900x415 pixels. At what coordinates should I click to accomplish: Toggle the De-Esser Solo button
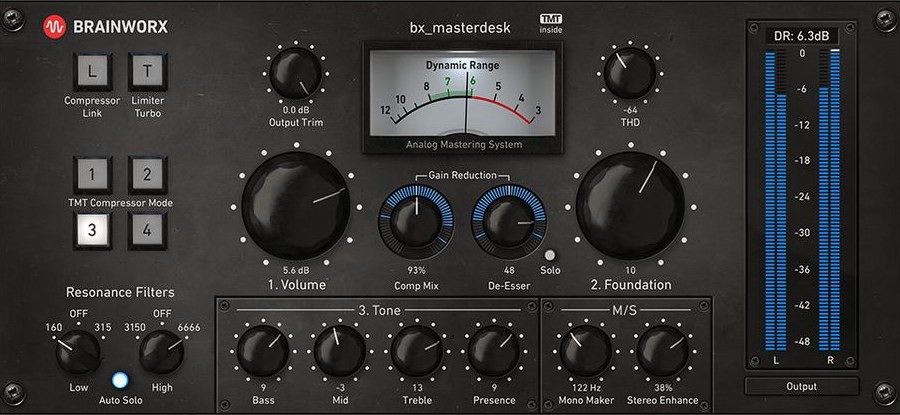[550, 255]
